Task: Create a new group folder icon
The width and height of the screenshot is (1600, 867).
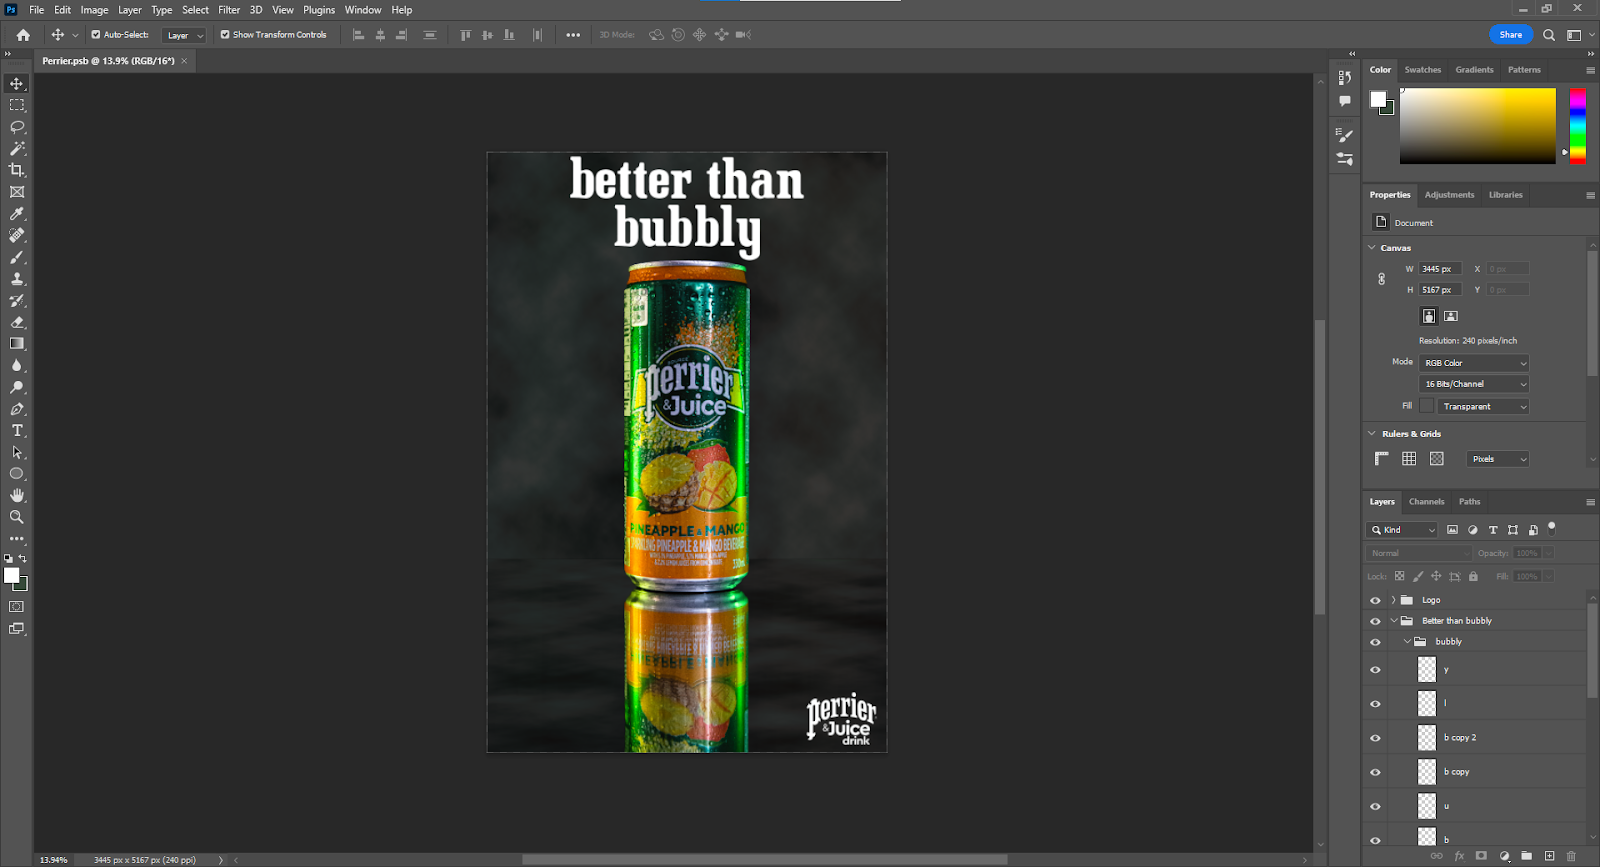Action: [1527, 856]
